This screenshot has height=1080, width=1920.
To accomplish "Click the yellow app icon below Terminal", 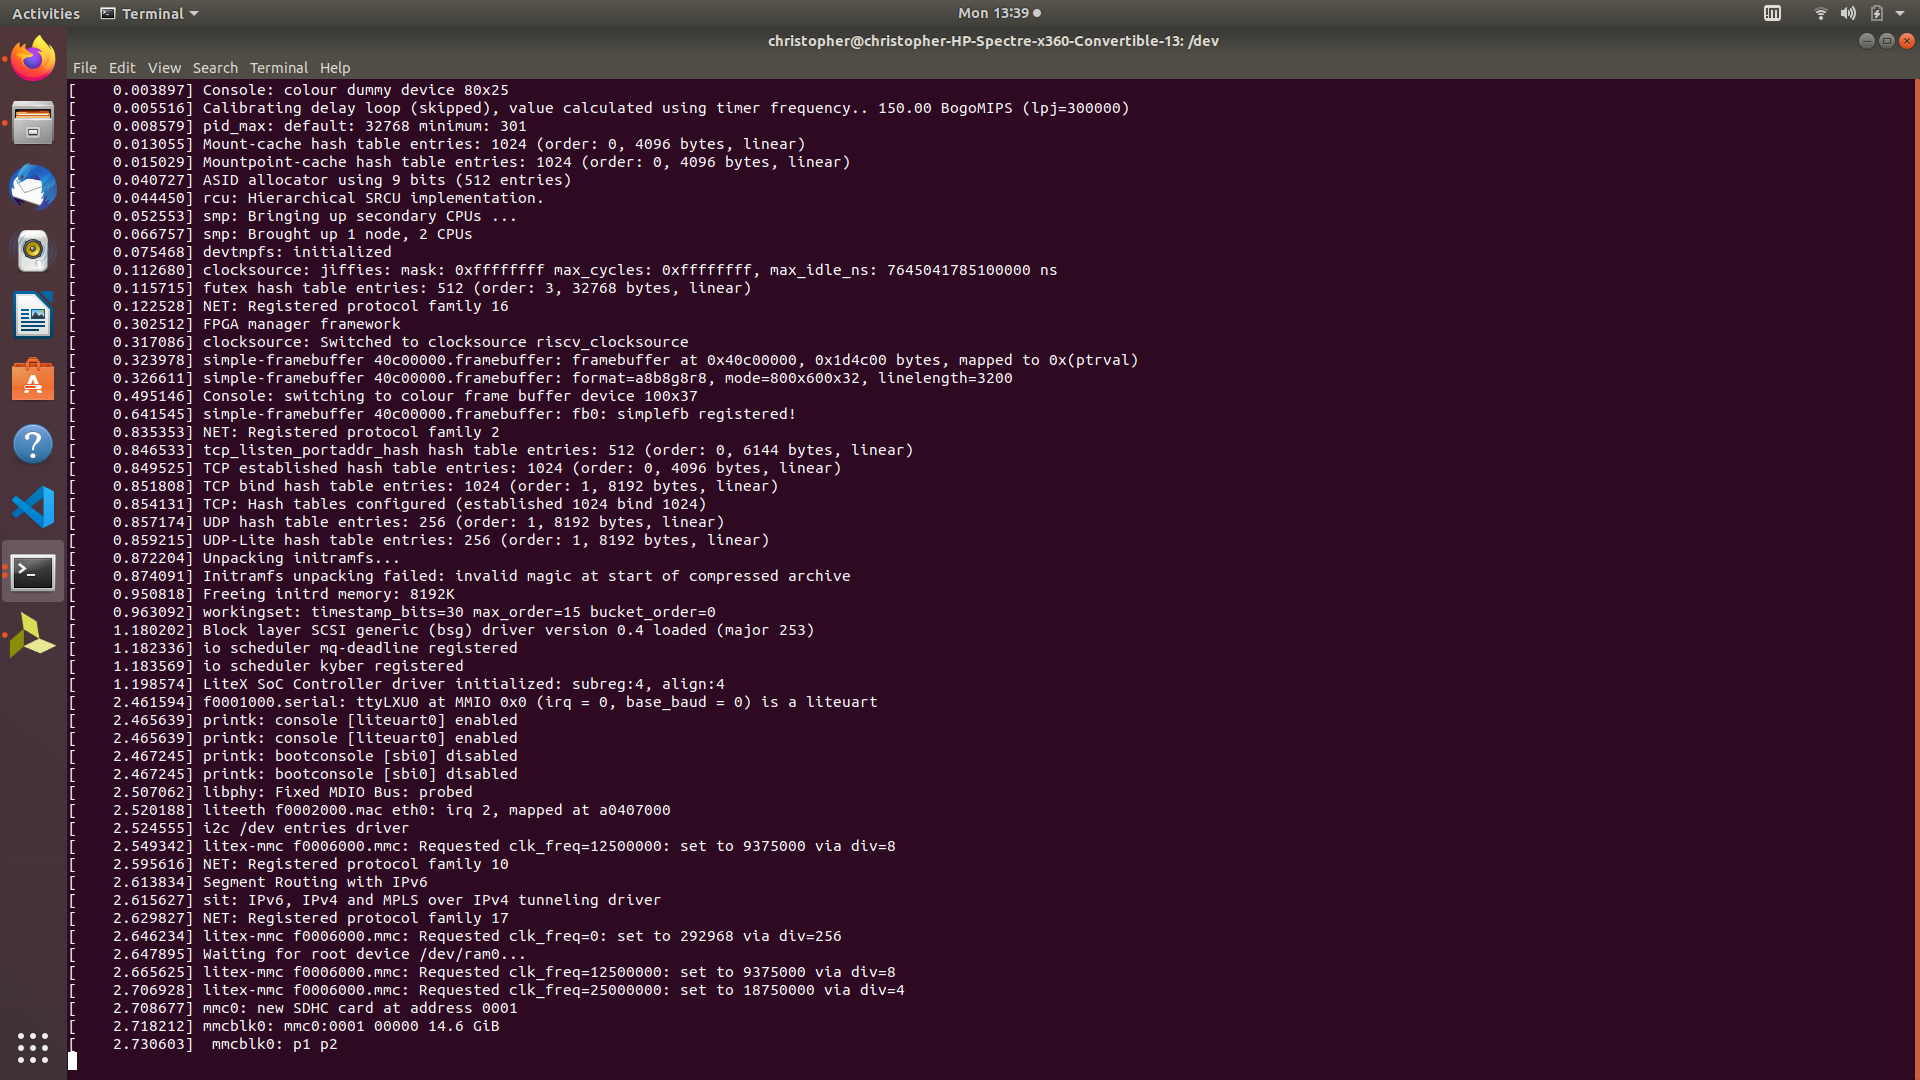I will pyautogui.click(x=33, y=635).
